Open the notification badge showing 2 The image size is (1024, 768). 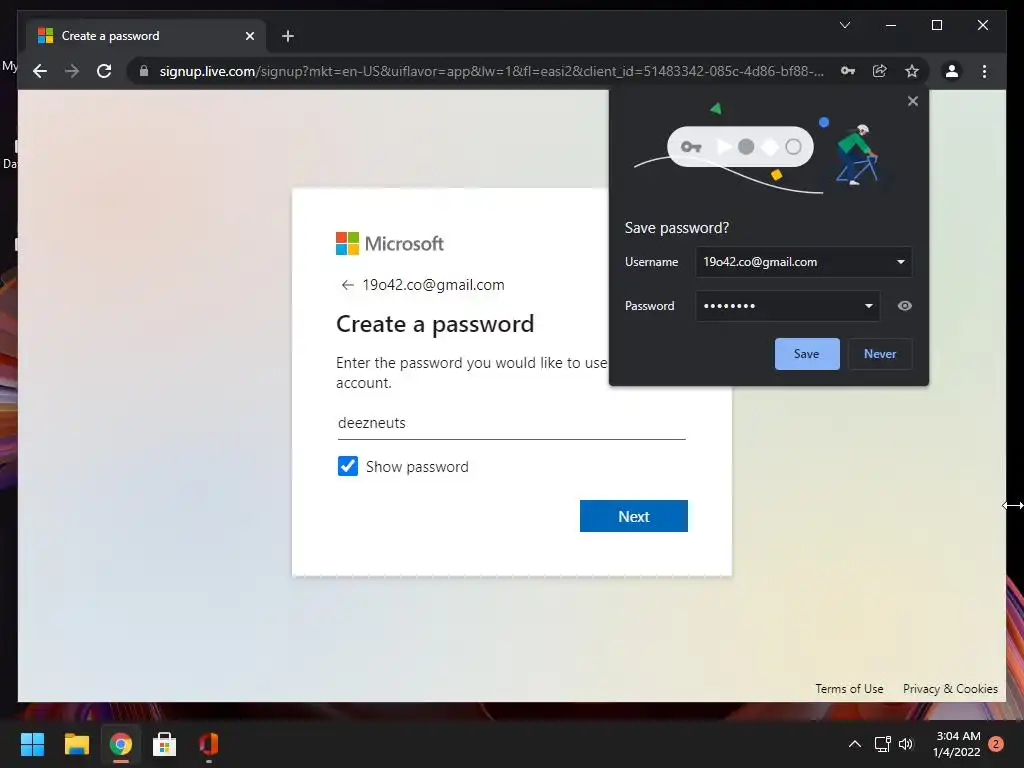coord(996,744)
